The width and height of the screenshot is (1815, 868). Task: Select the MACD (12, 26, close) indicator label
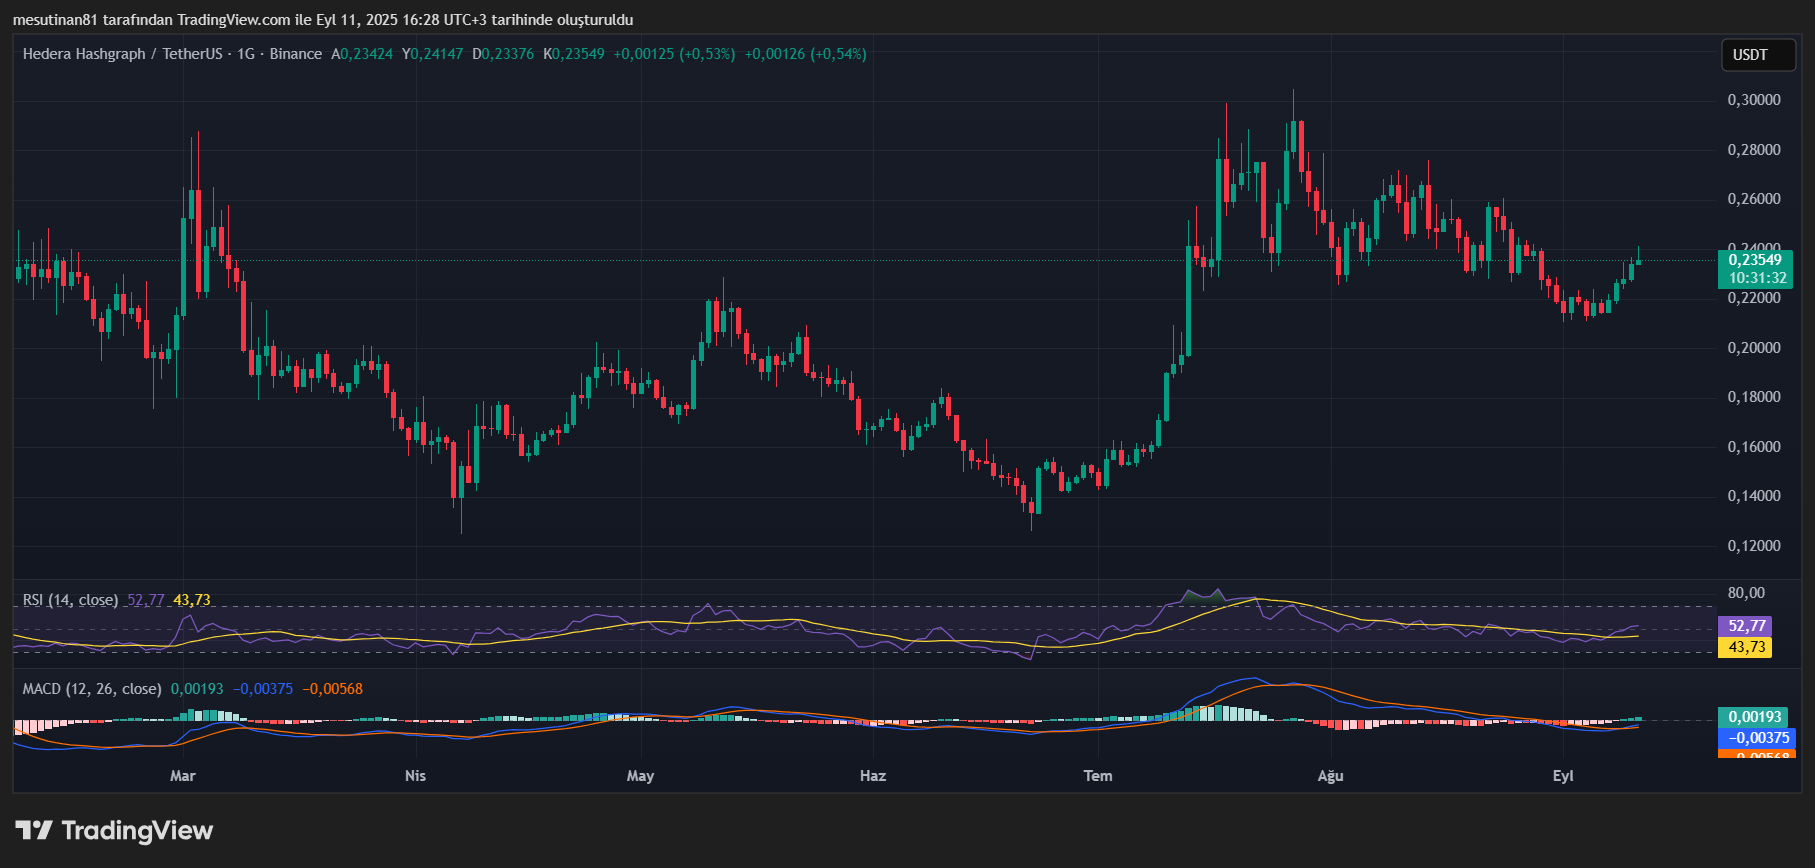[x=92, y=689]
